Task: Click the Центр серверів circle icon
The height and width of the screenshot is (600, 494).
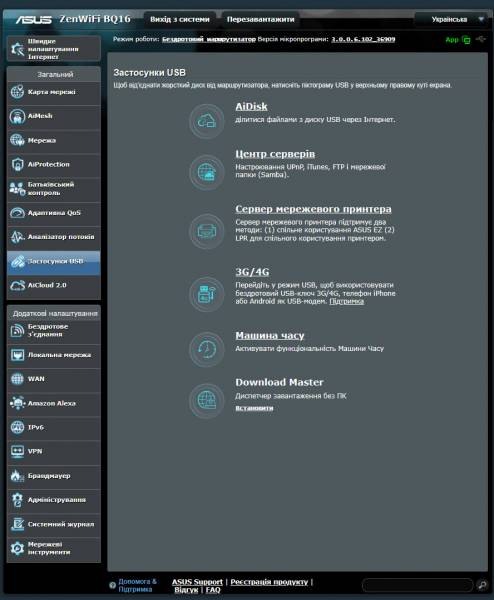Action: pos(207,172)
